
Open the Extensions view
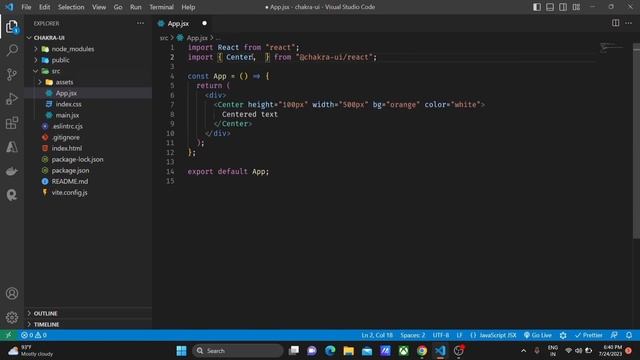click(x=12, y=123)
